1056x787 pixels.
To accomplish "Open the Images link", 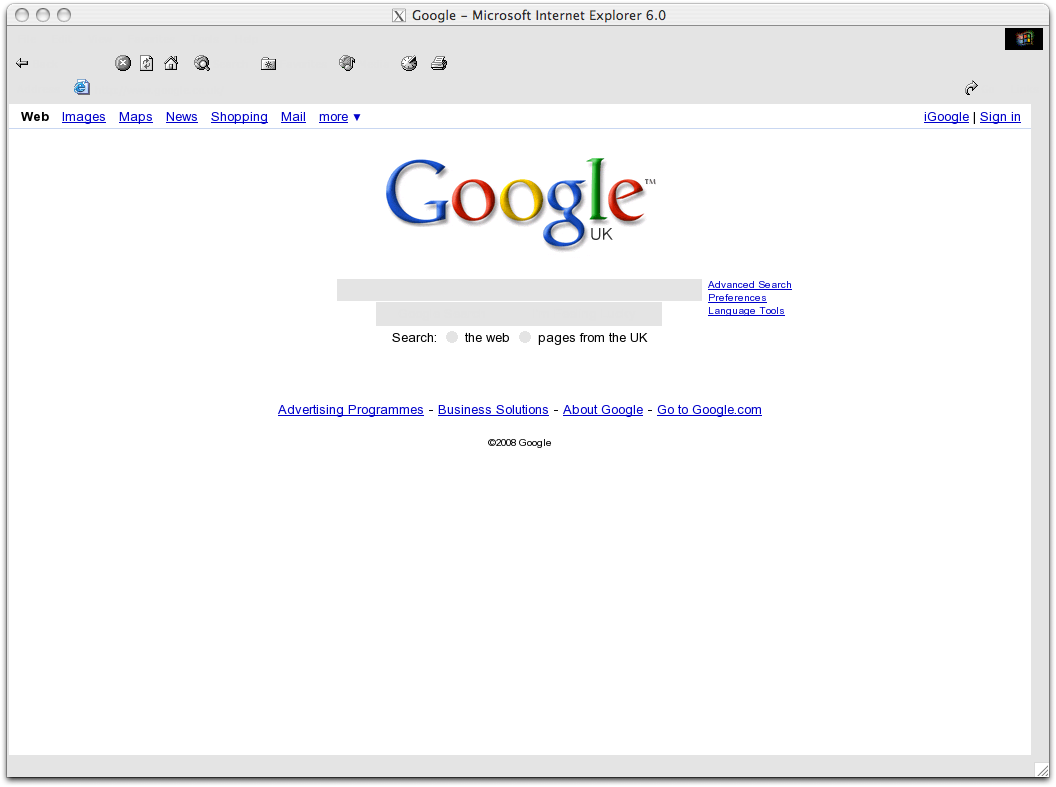I will (84, 117).
